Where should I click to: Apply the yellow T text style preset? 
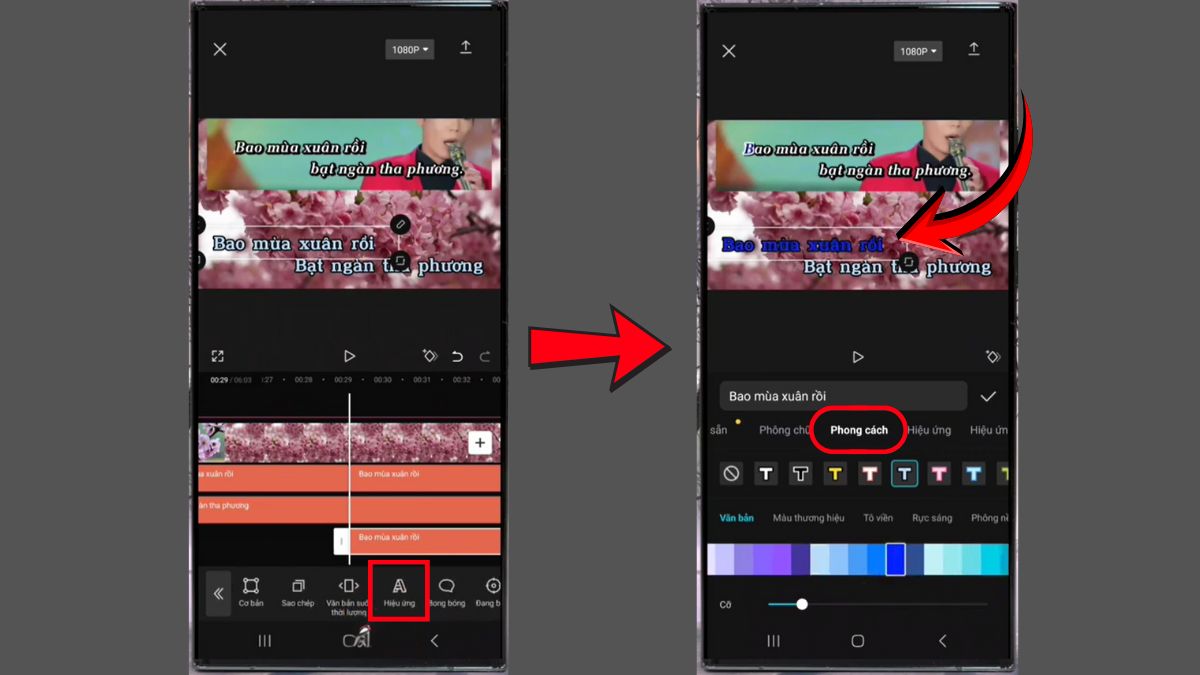[835, 474]
